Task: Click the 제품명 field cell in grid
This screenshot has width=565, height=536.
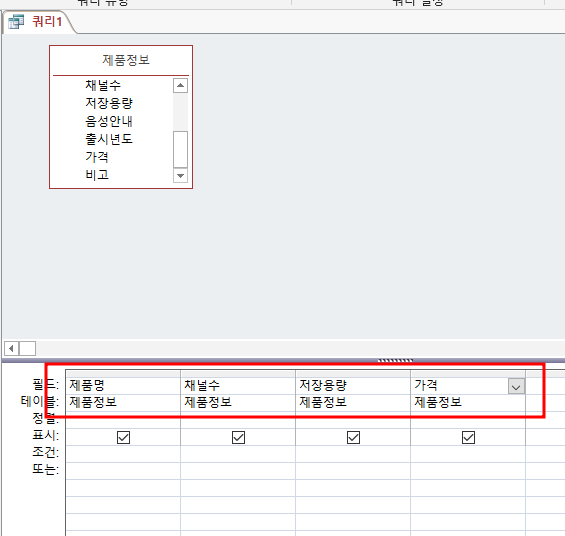Action: (x=123, y=385)
